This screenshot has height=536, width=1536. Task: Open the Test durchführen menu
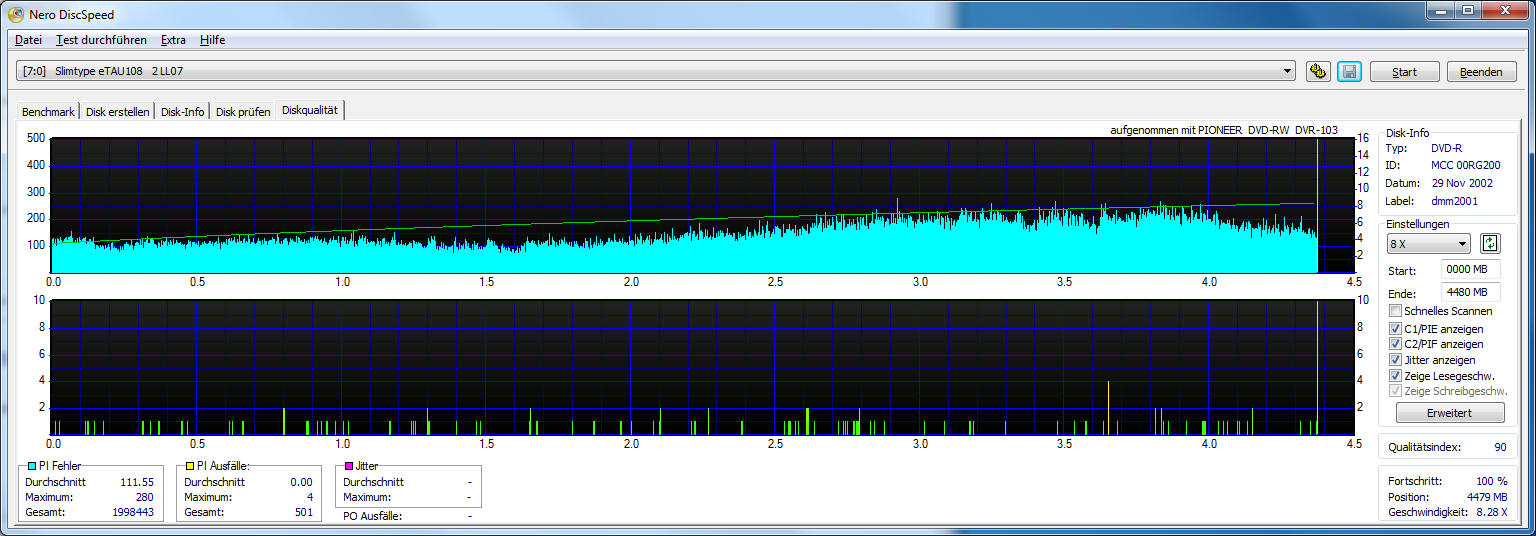pos(101,40)
